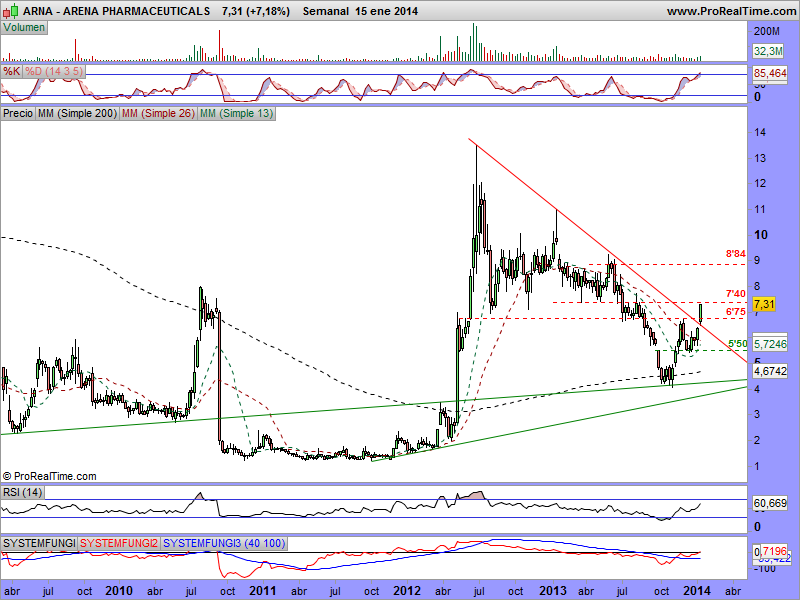Click the 200M volume axis label
Viewport: 800px width, 600px height.
[767, 32]
